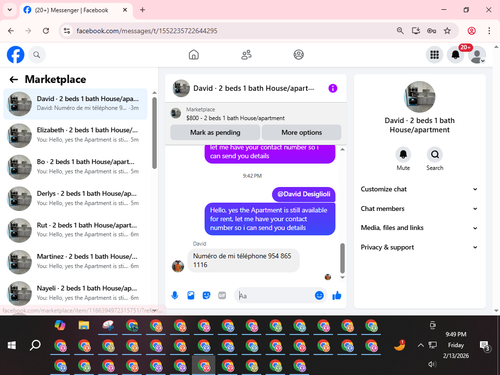
Task: Open the conversation information purple icon
Action: coord(333,88)
